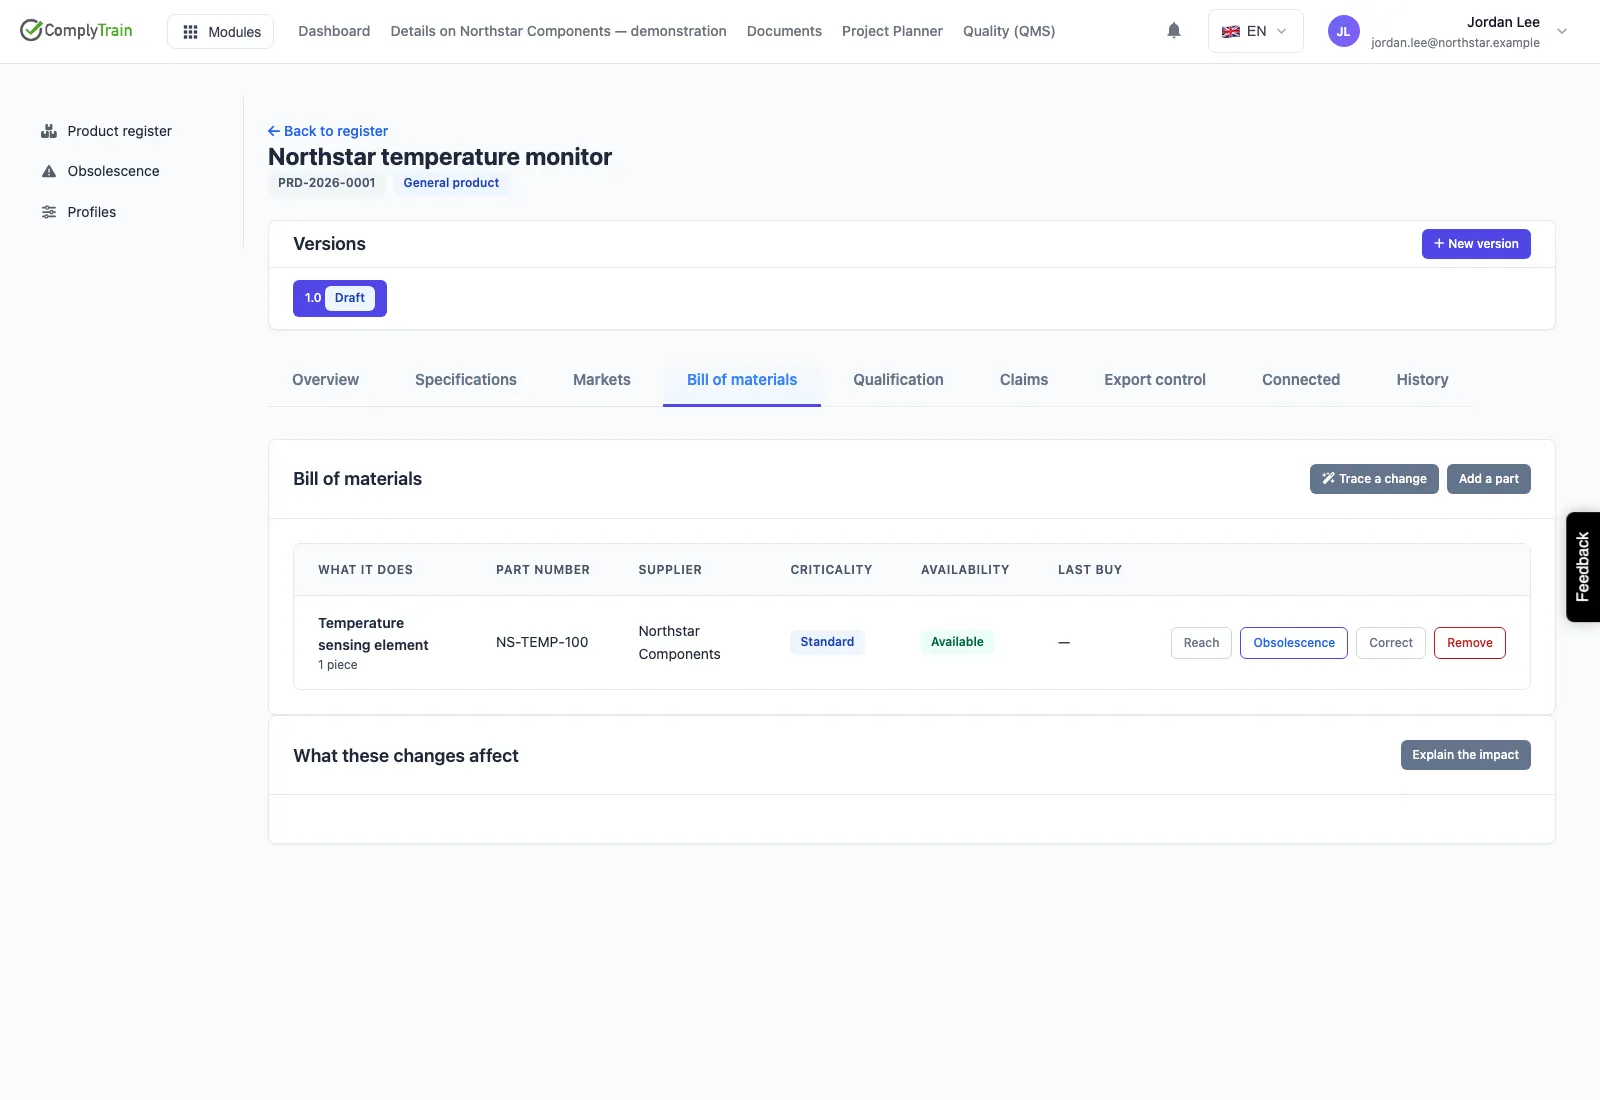Switch to the Qualification tab
1600x1100 pixels.
point(898,380)
